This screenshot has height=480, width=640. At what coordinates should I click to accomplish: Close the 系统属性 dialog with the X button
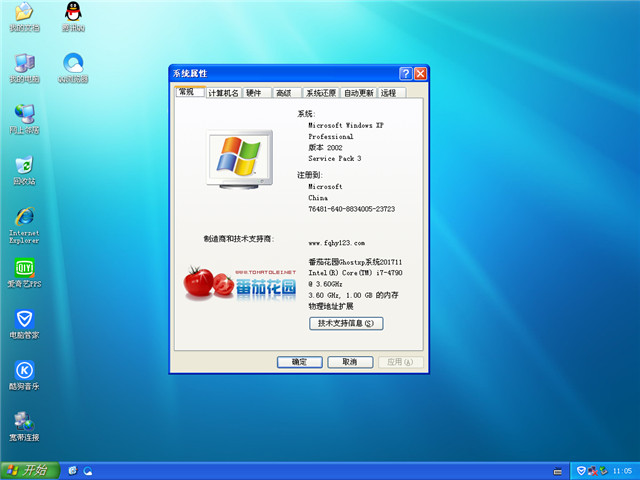[420, 73]
